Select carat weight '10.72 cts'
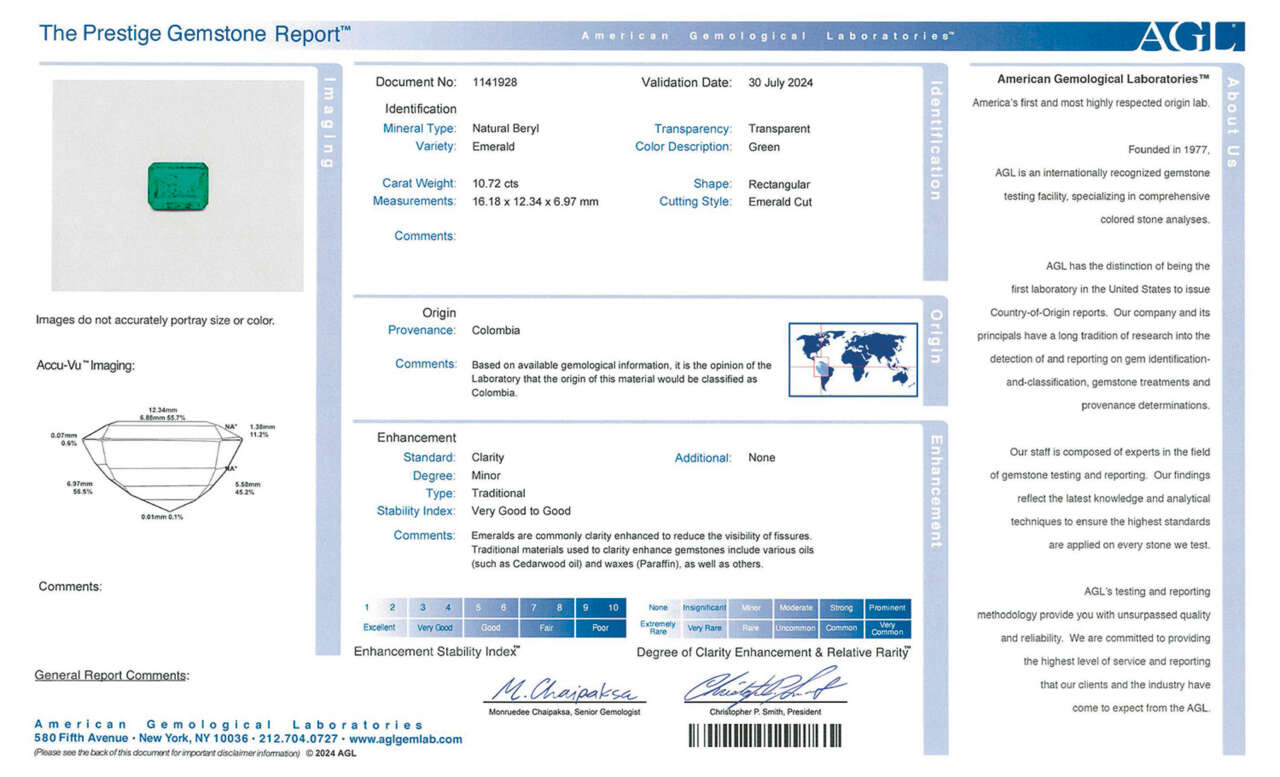1280x777 pixels. (x=495, y=183)
